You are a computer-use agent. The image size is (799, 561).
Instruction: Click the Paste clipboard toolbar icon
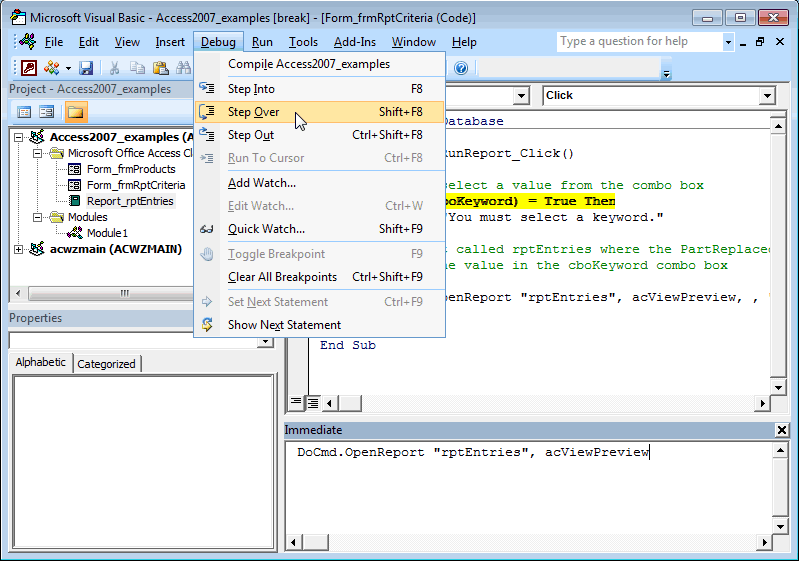161,68
